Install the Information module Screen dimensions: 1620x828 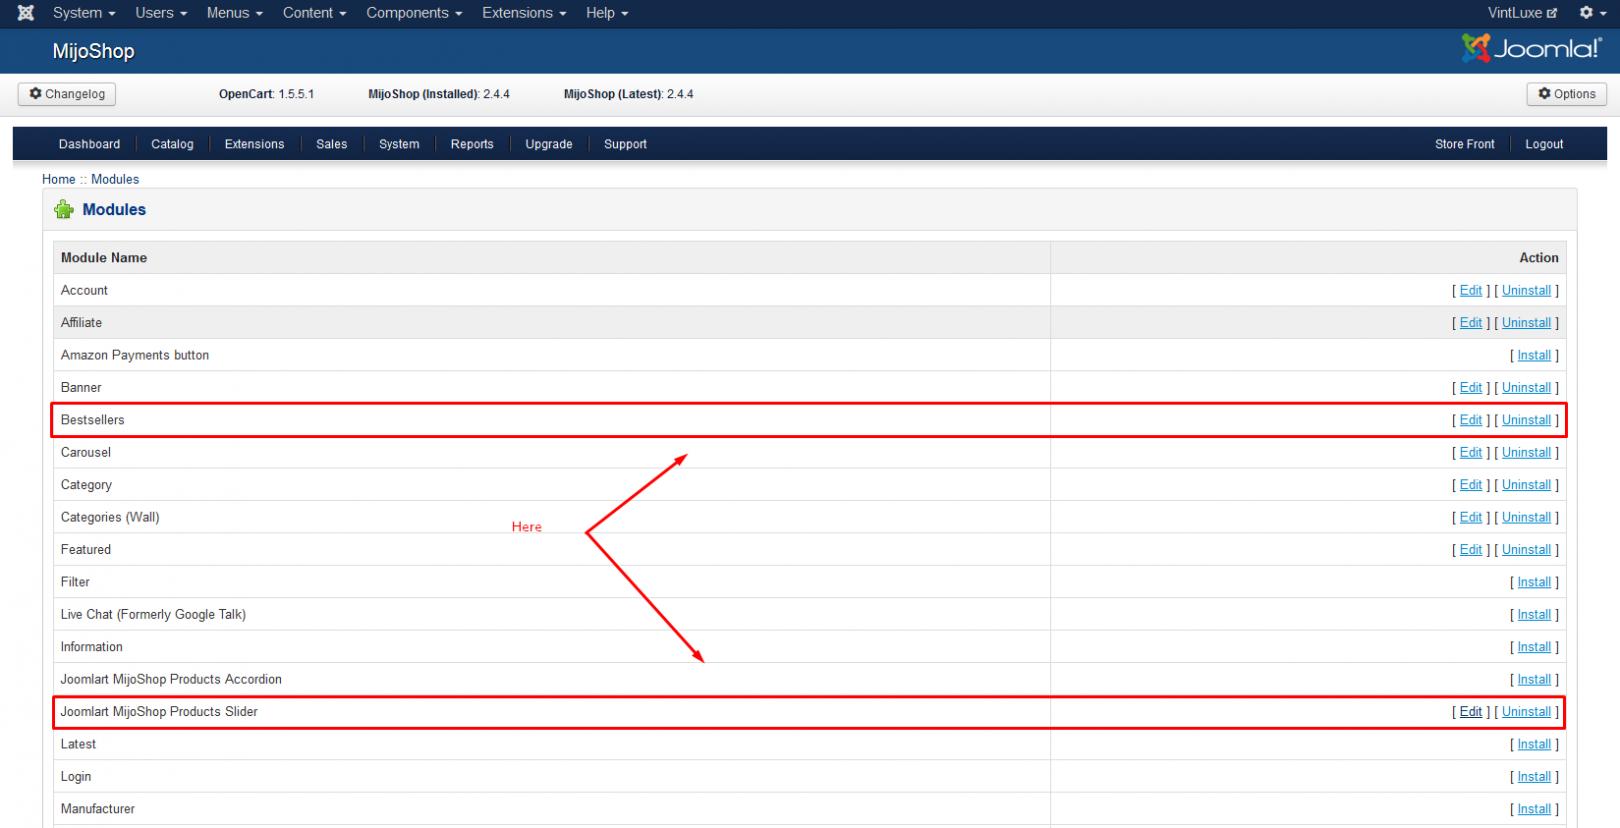(x=1534, y=647)
